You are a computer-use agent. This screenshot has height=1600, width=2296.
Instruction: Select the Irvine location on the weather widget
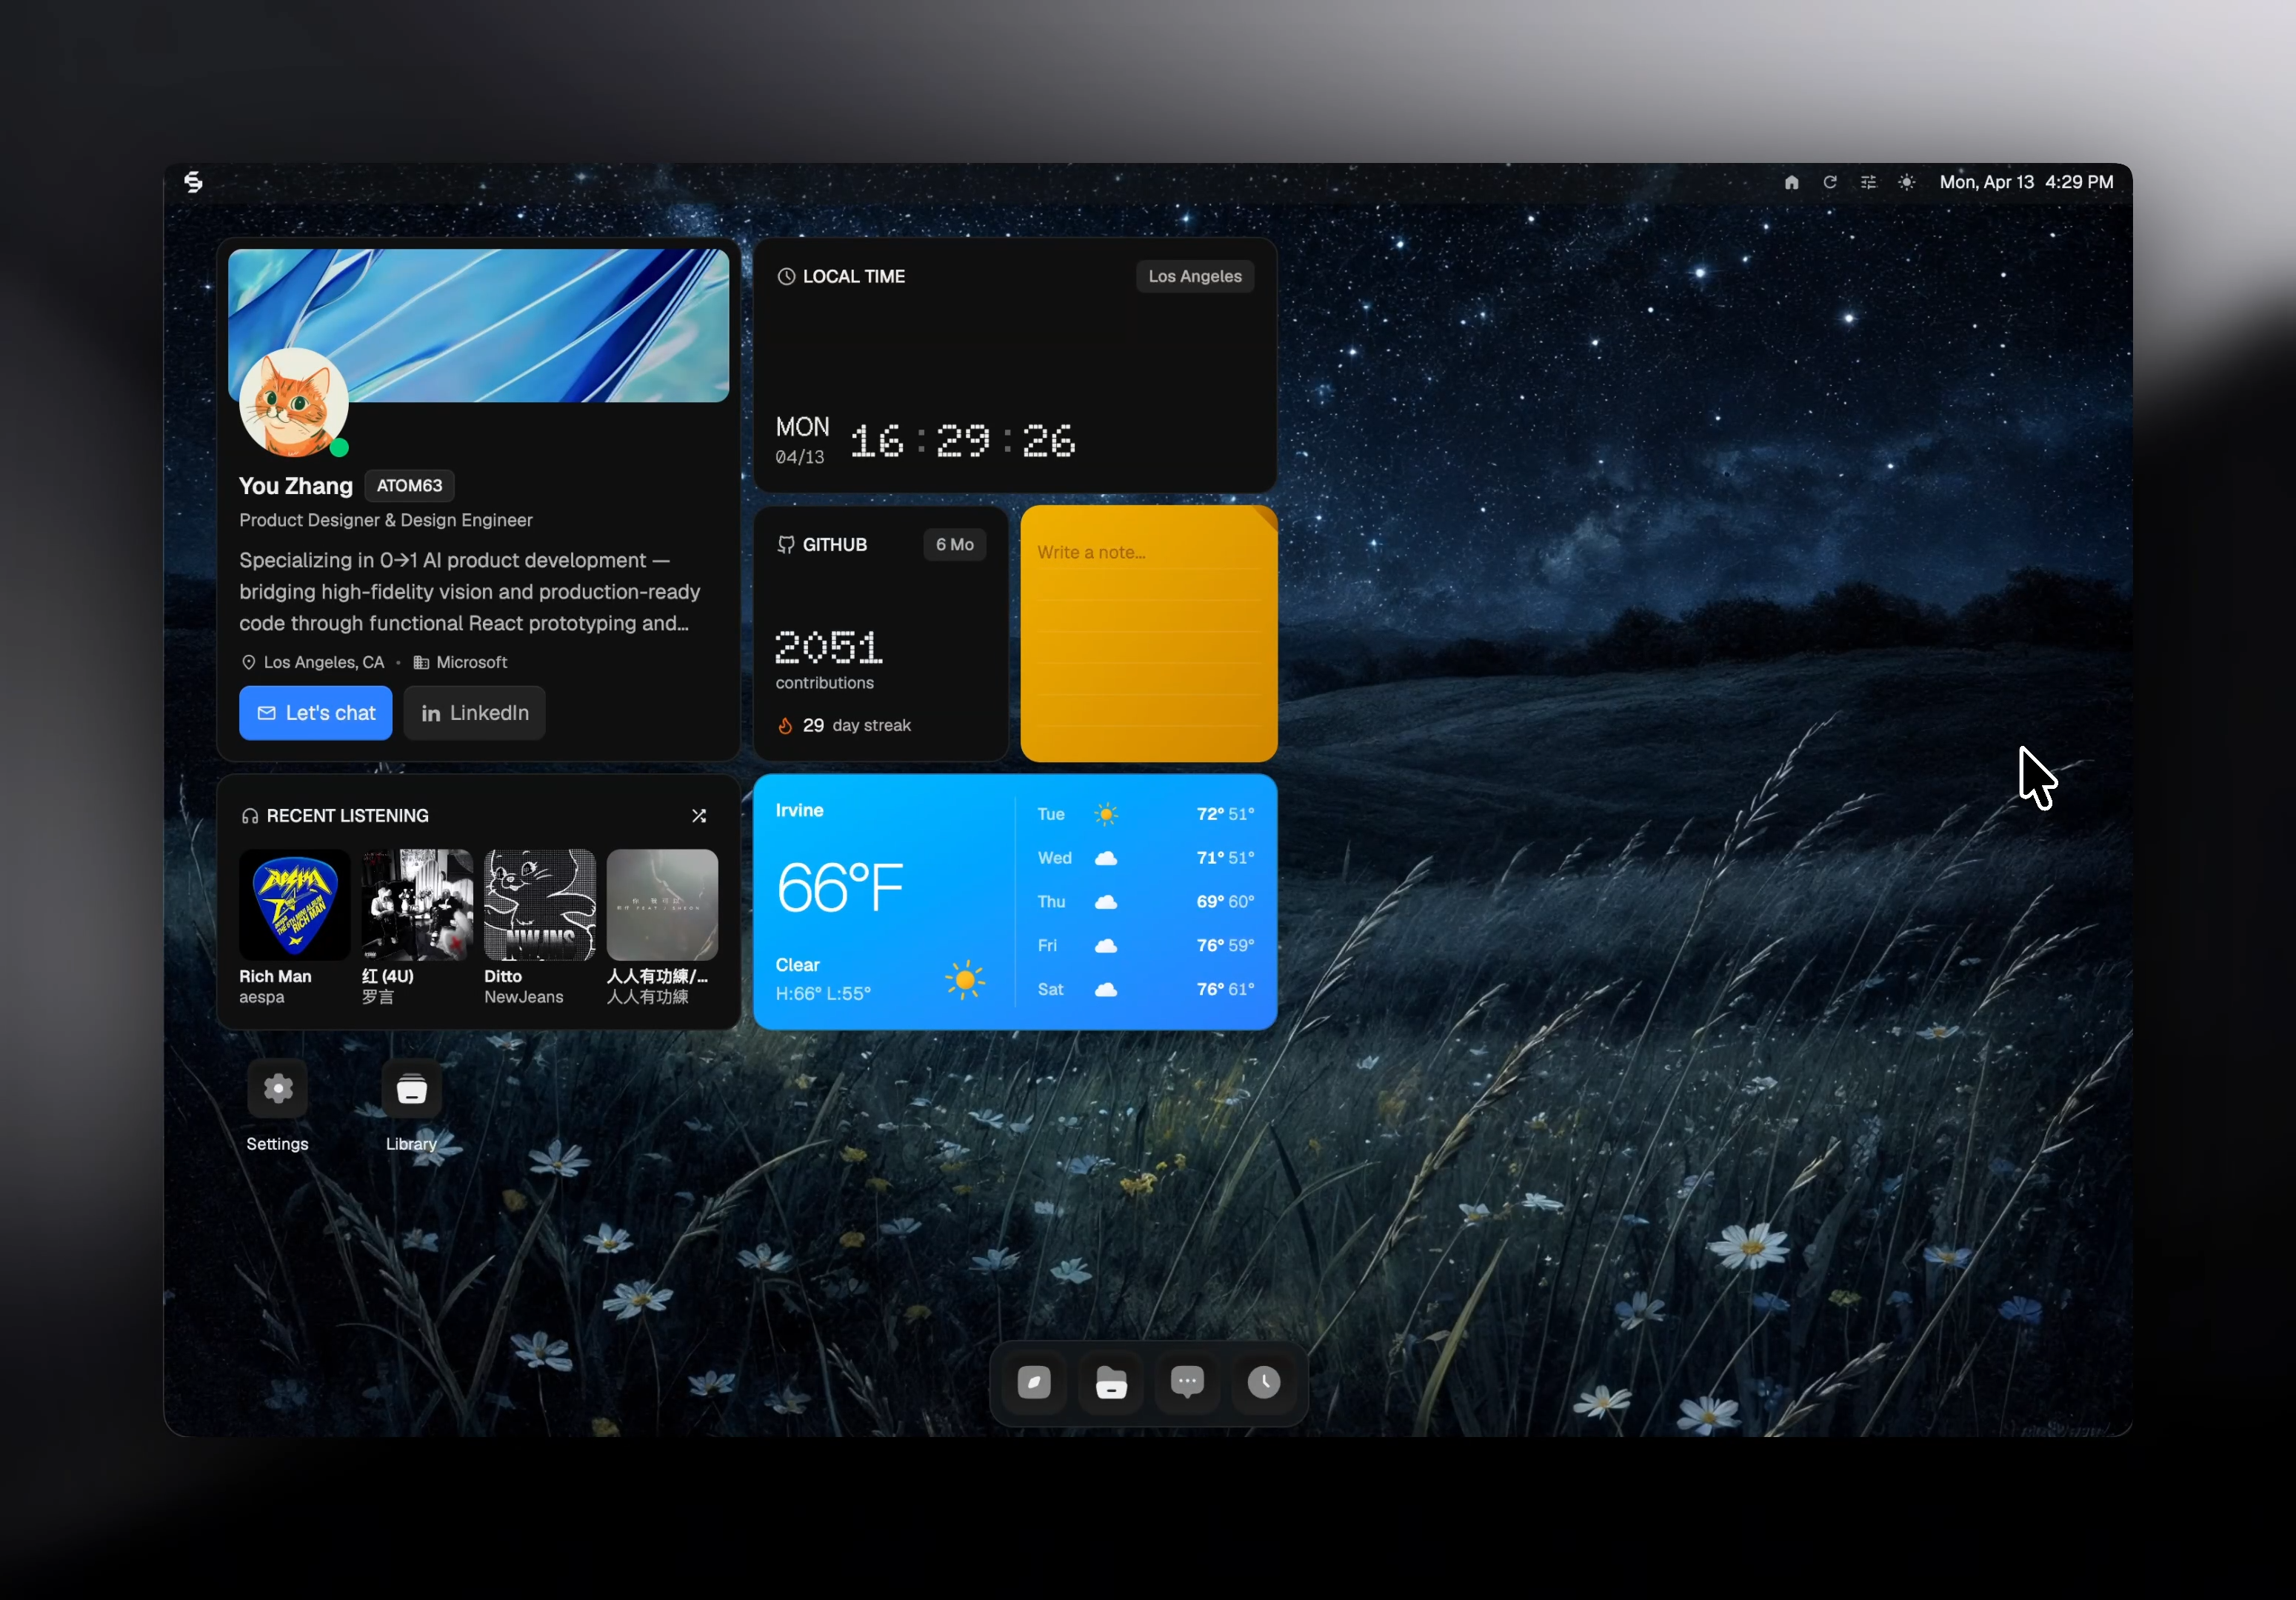point(800,811)
